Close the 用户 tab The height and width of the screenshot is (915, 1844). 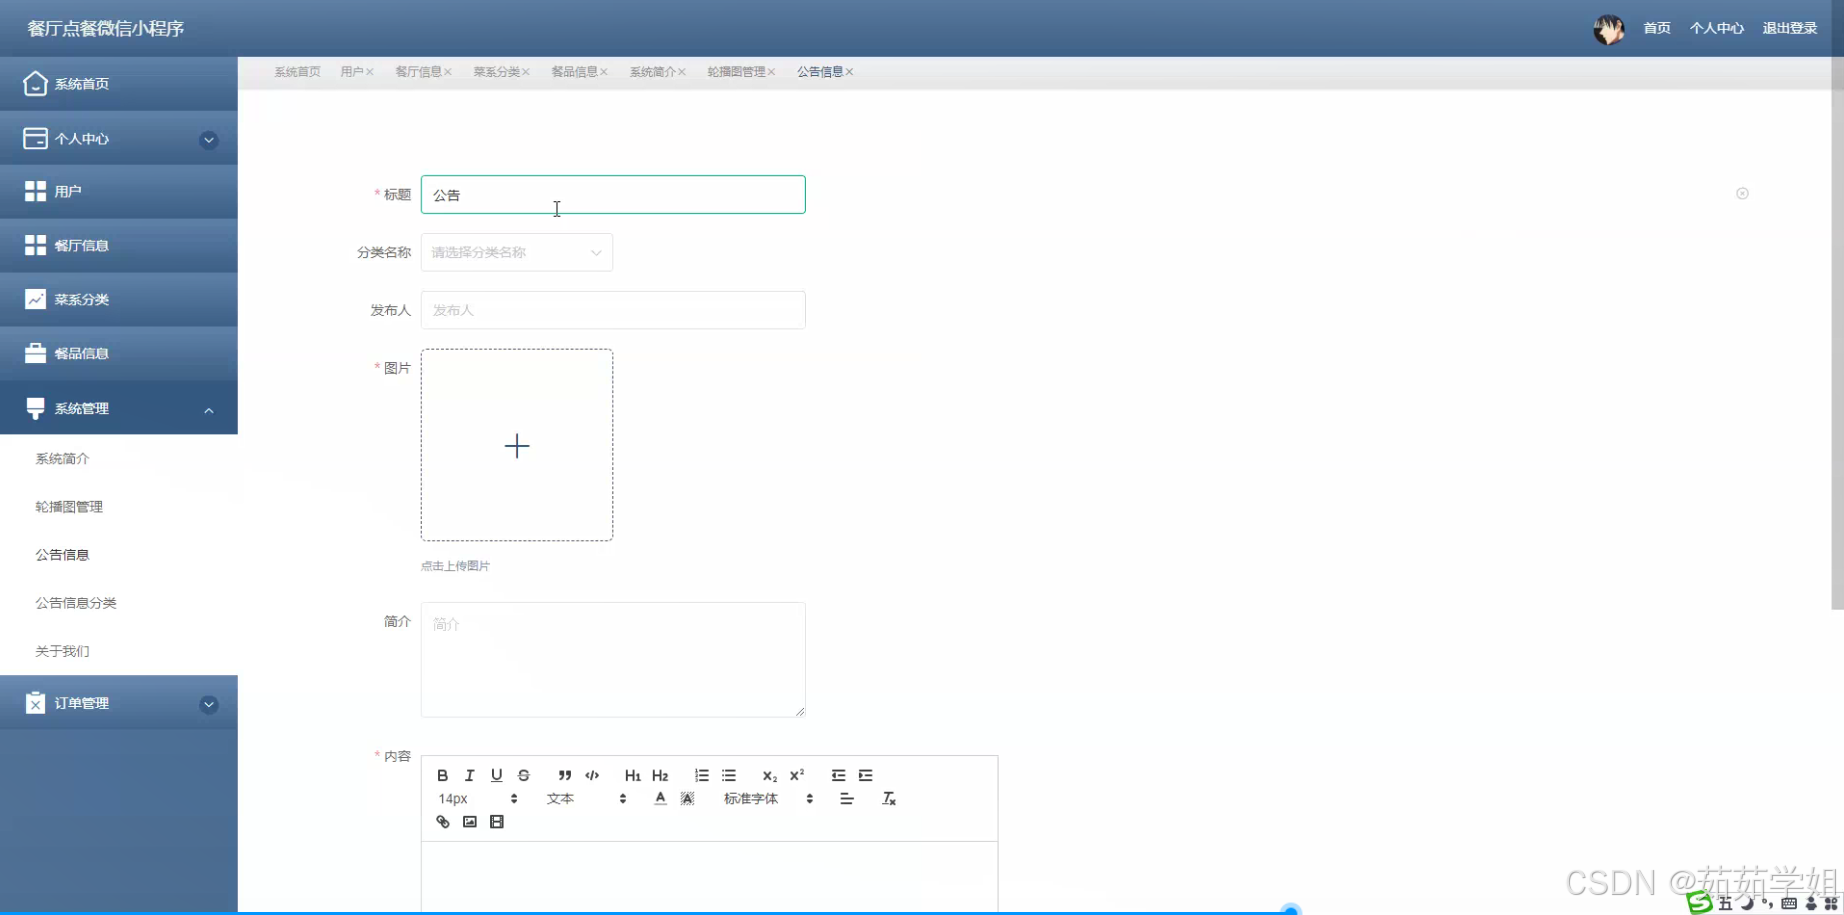(x=370, y=72)
